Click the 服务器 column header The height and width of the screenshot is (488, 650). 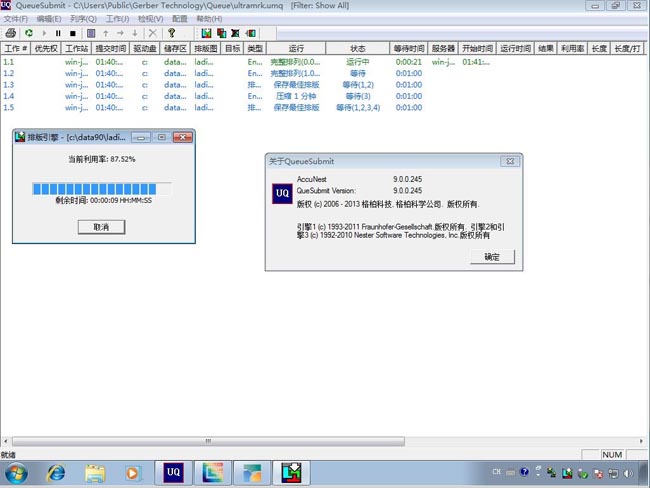pyautogui.click(x=443, y=49)
